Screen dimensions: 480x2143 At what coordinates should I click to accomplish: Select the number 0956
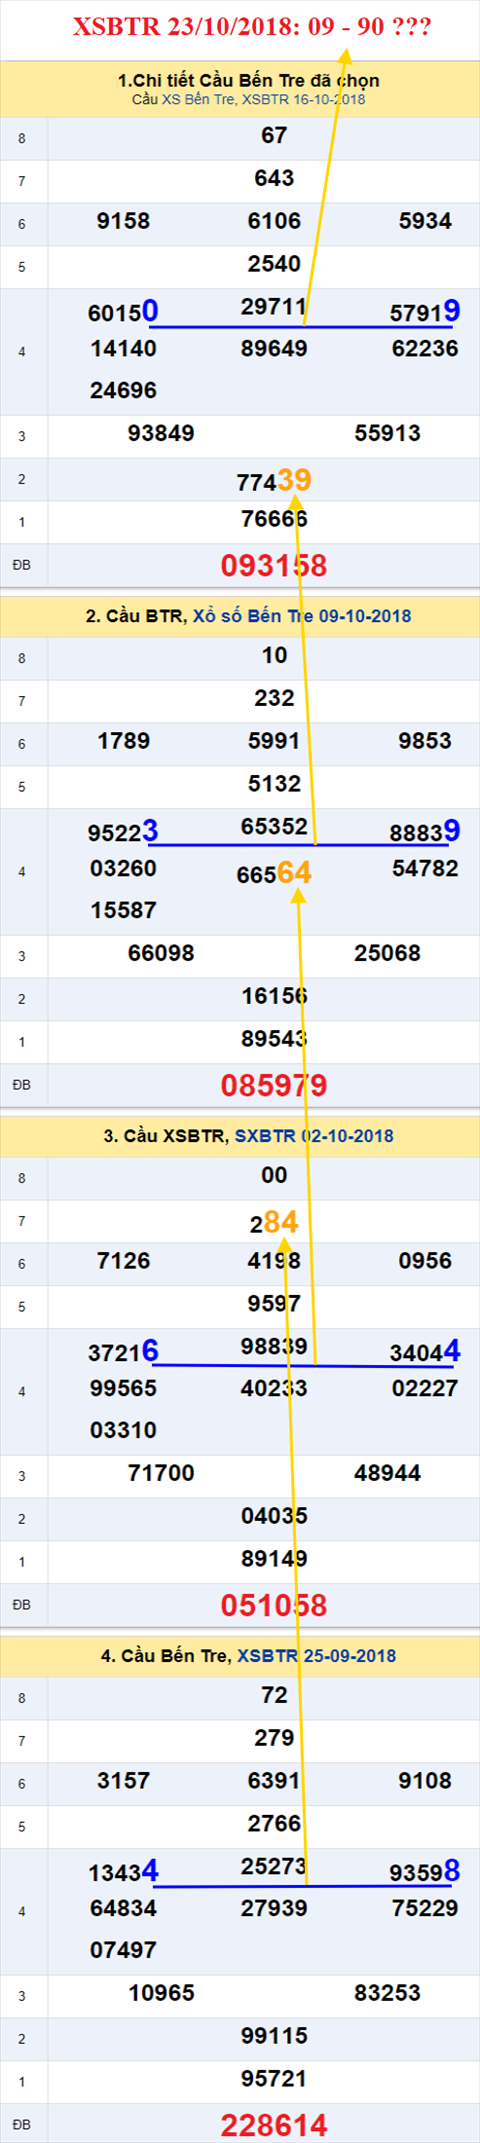pyautogui.click(x=425, y=1261)
